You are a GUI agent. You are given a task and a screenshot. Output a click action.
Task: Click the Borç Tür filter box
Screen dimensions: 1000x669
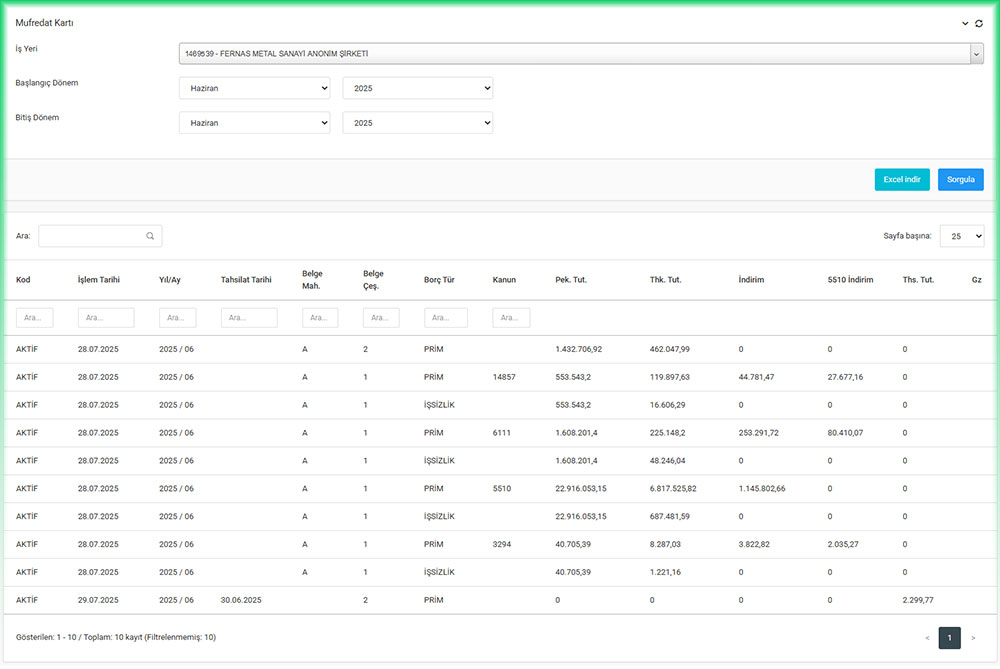pyautogui.click(x=445, y=317)
